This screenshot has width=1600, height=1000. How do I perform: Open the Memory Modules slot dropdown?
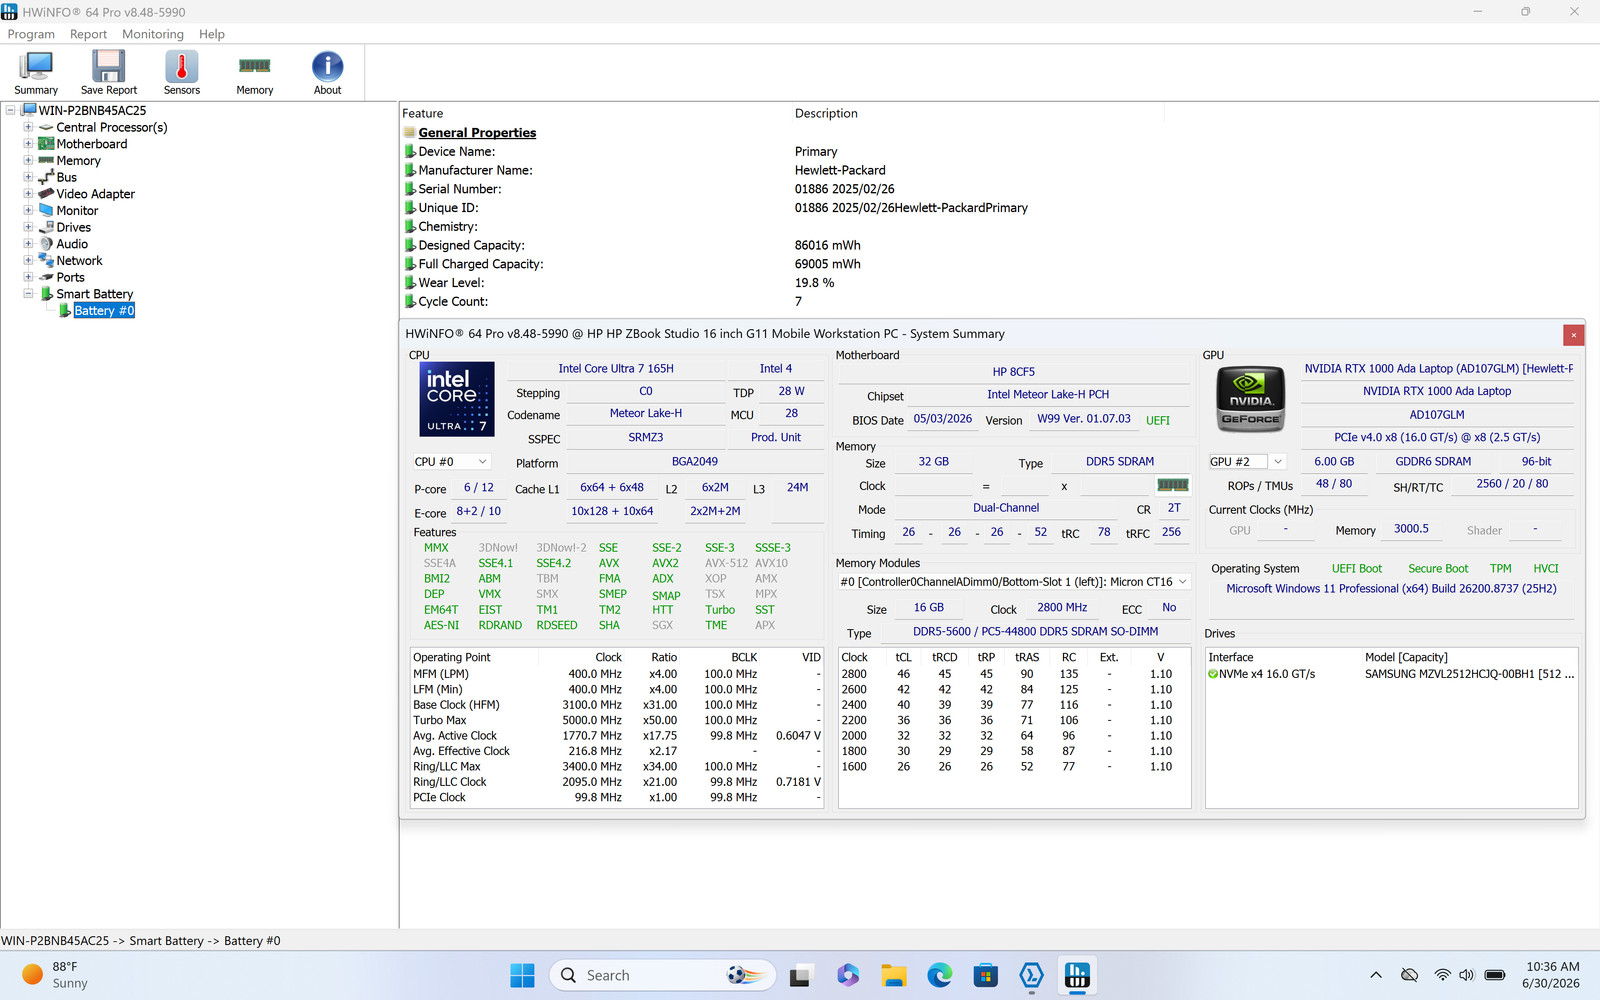[1014, 582]
